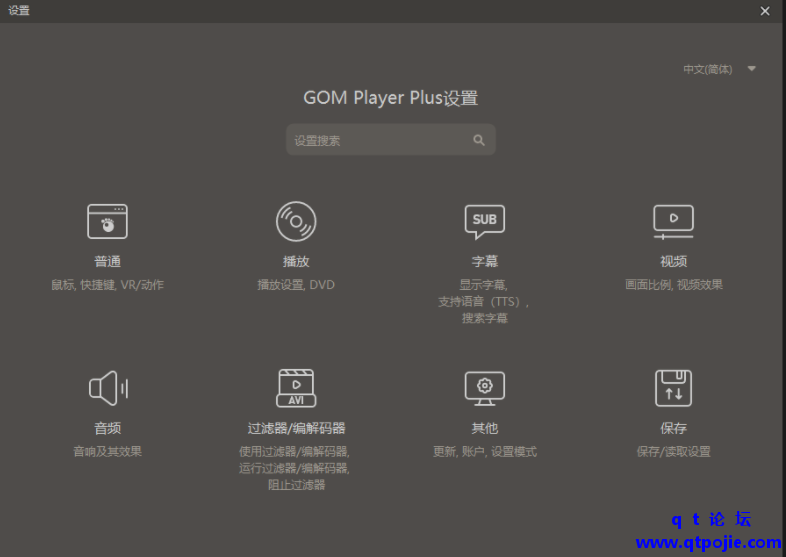Click the 画面比例, 视频效果 description
Viewport: 786px width, 557px height.
pyautogui.click(x=673, y=285)
